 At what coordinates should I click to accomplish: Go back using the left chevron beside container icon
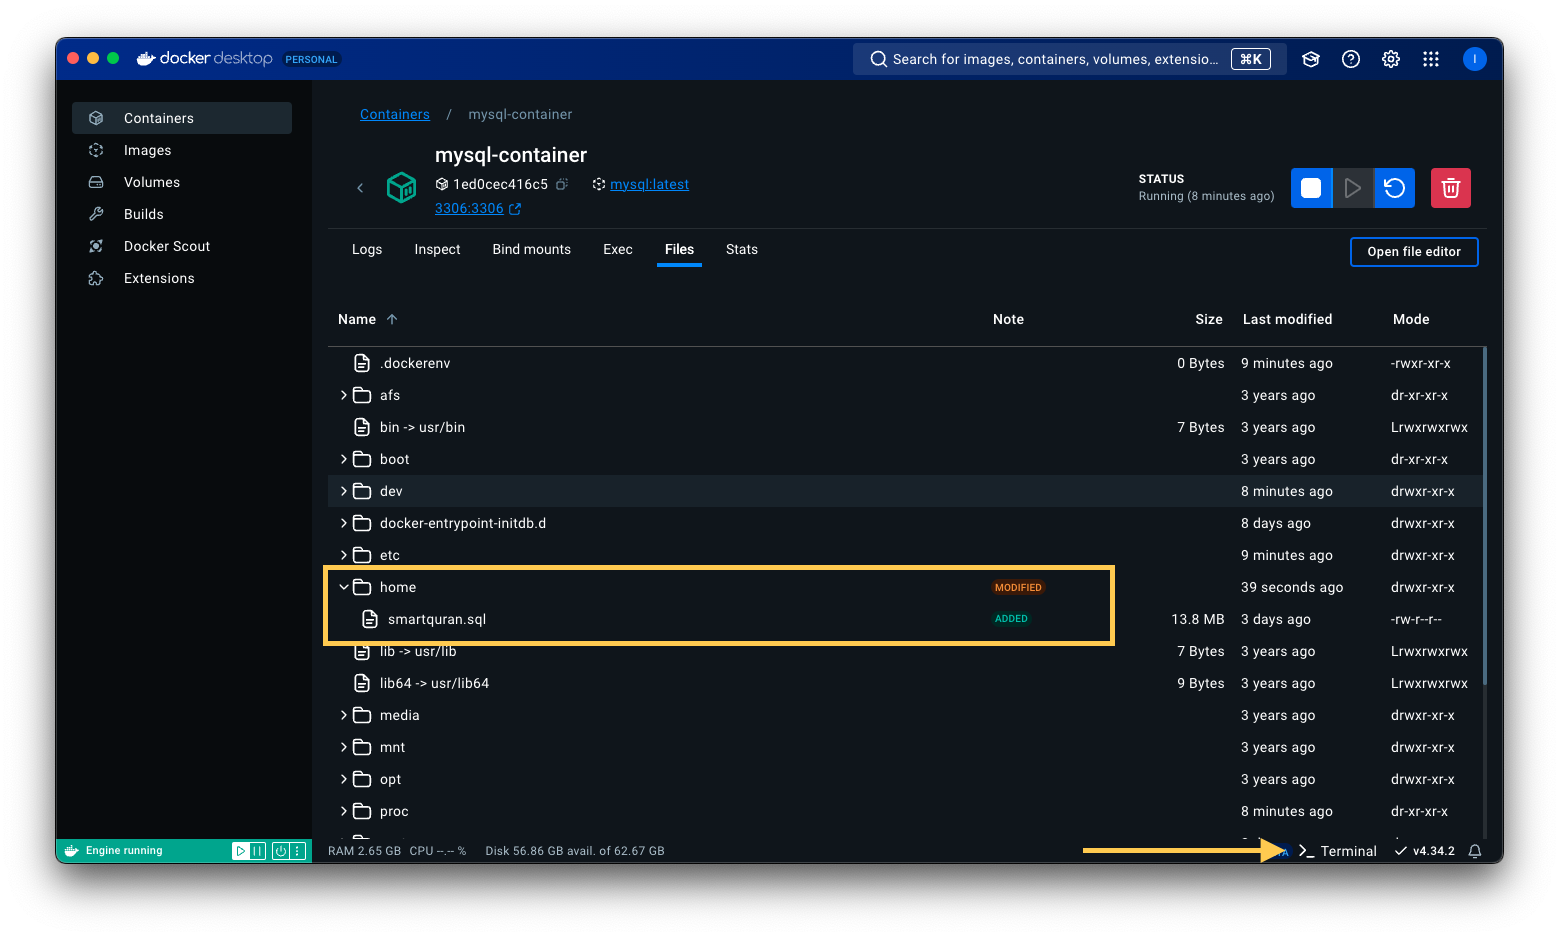[360, 188]
